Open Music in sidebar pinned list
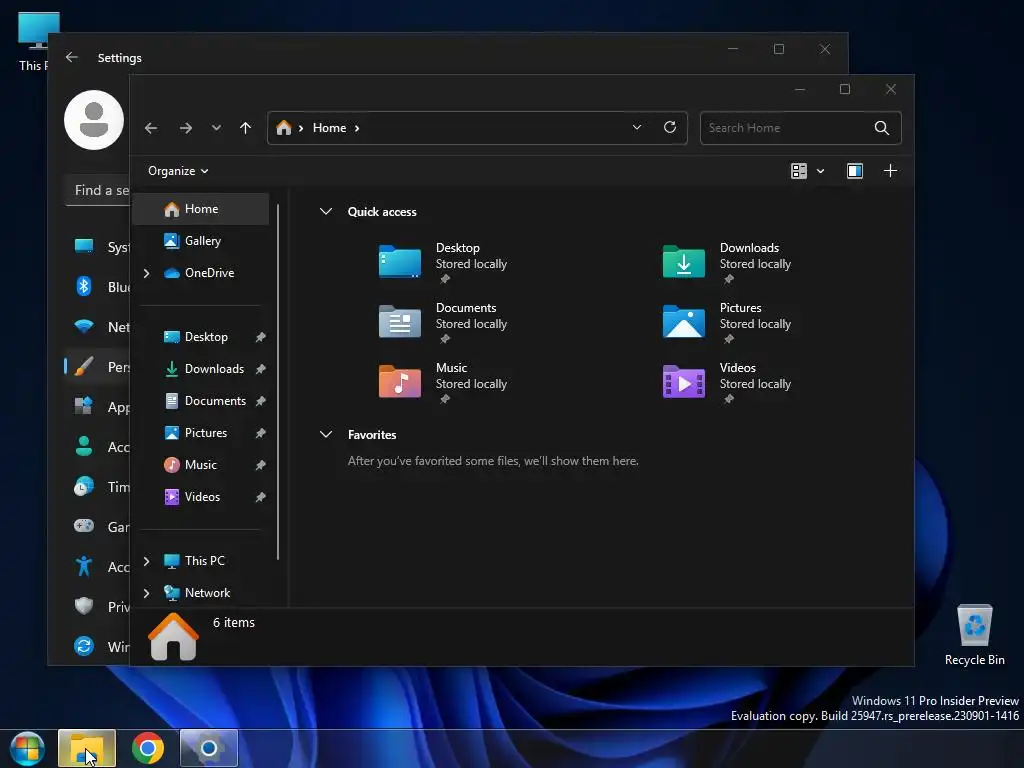 point(201,465)
